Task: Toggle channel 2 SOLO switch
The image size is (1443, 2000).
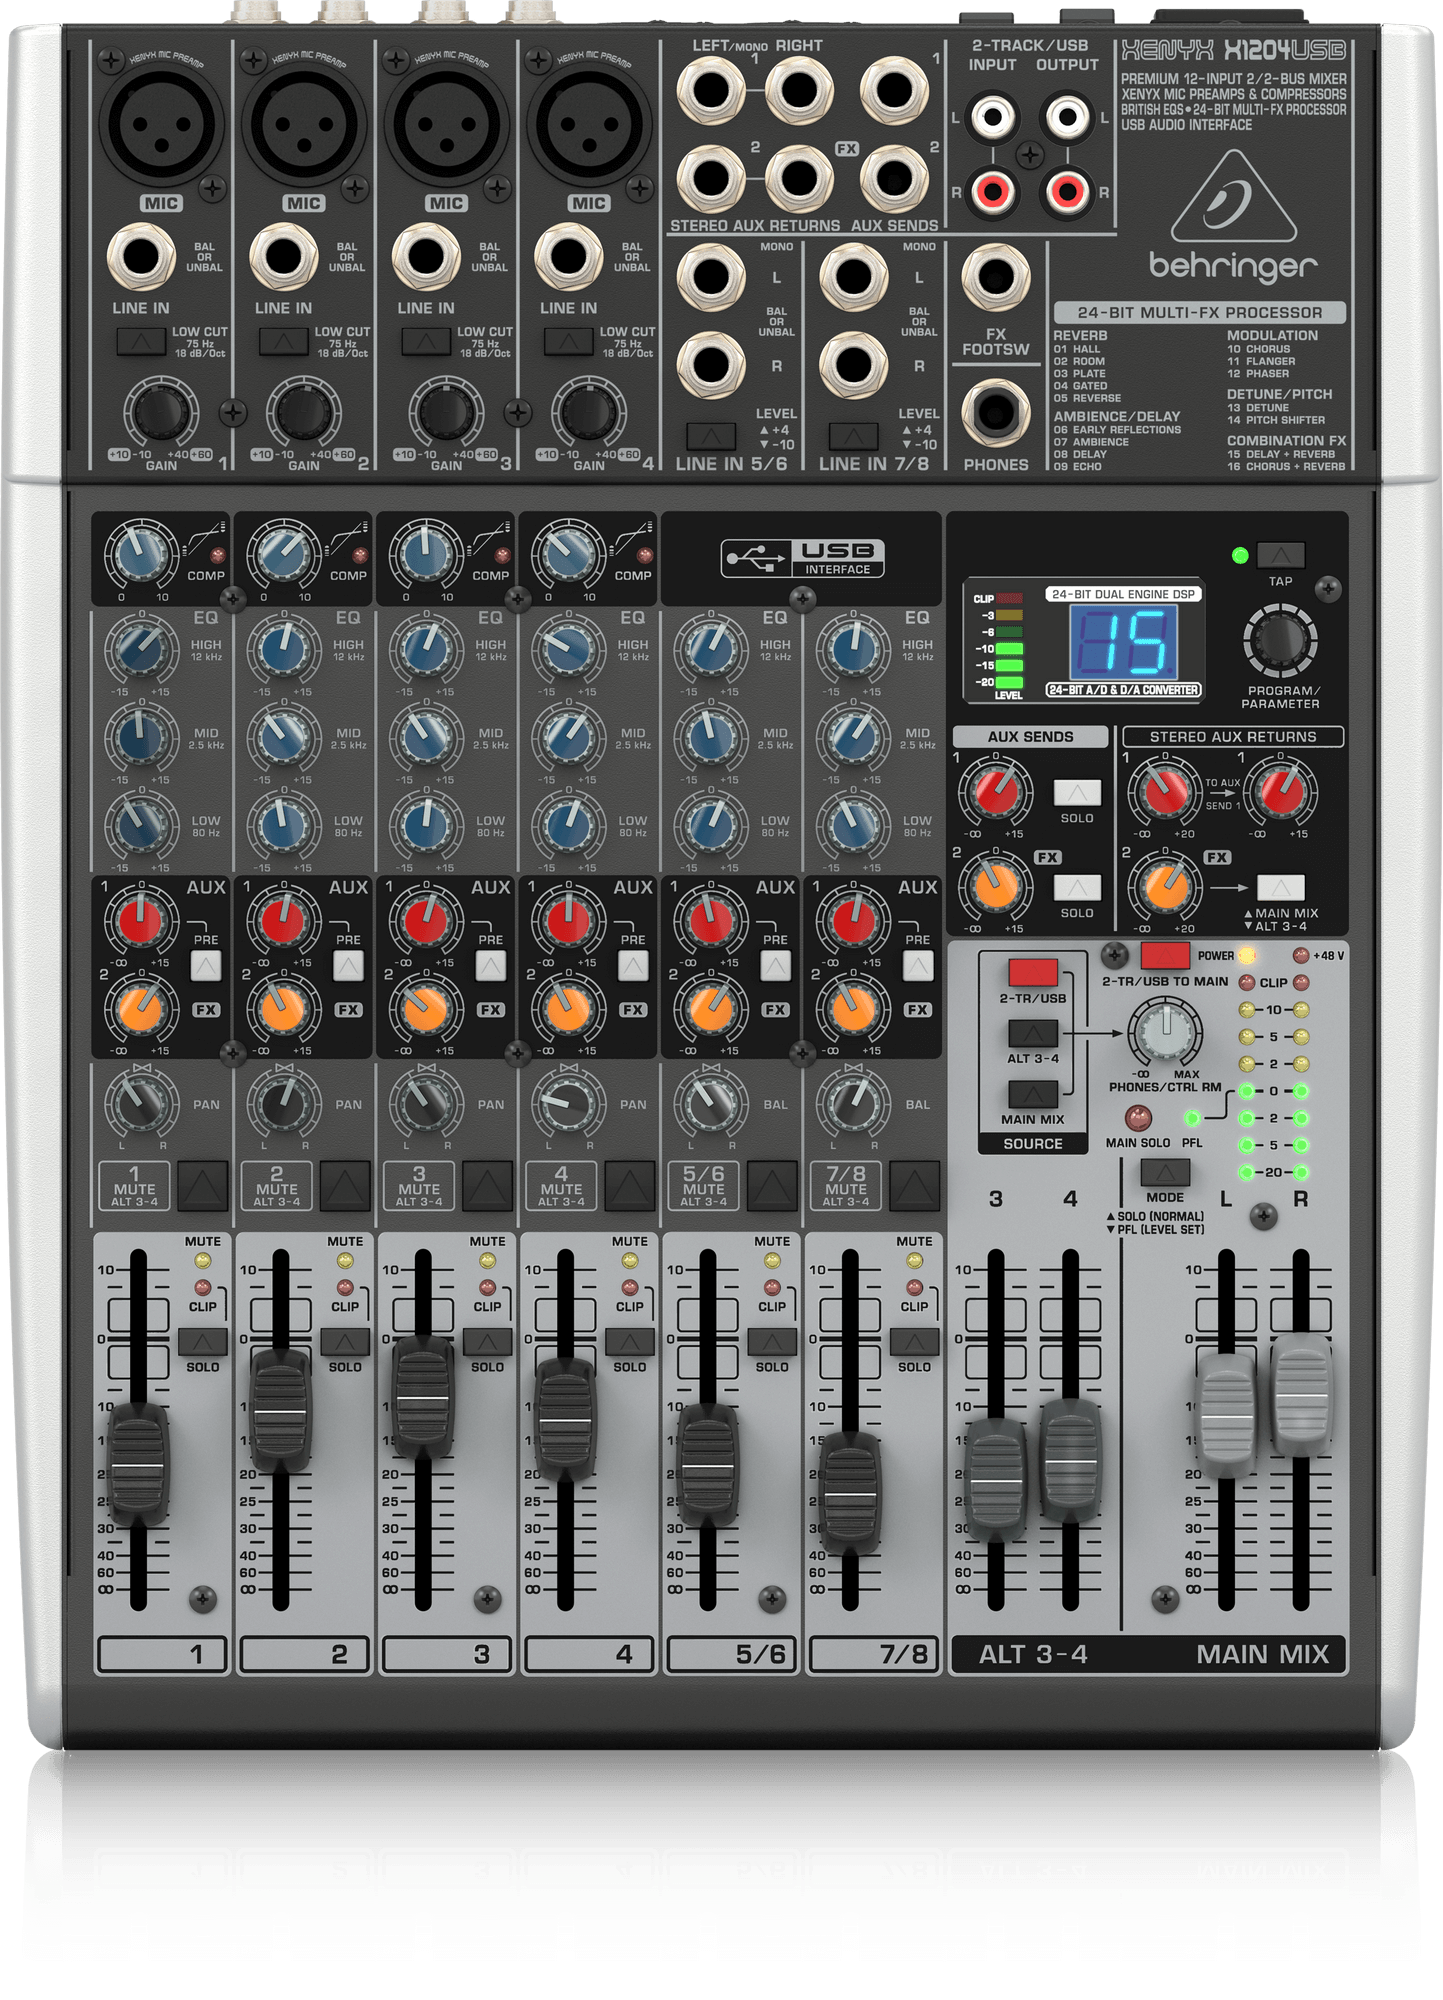Action: pos(345,1342)
